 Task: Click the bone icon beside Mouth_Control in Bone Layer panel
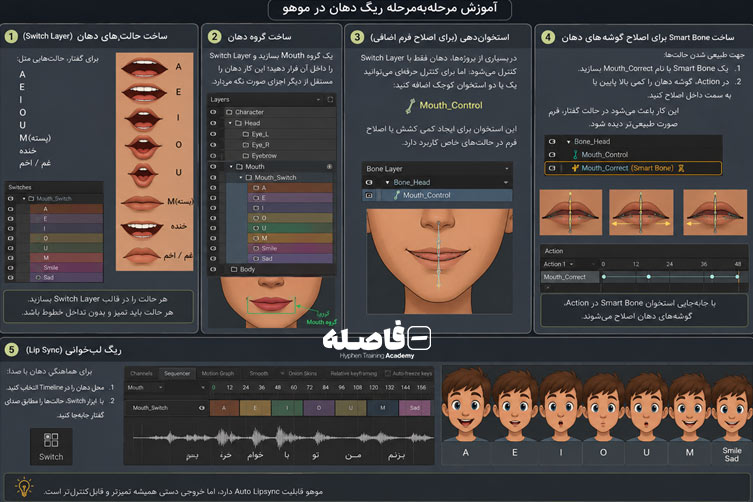[x=397, y=195]
